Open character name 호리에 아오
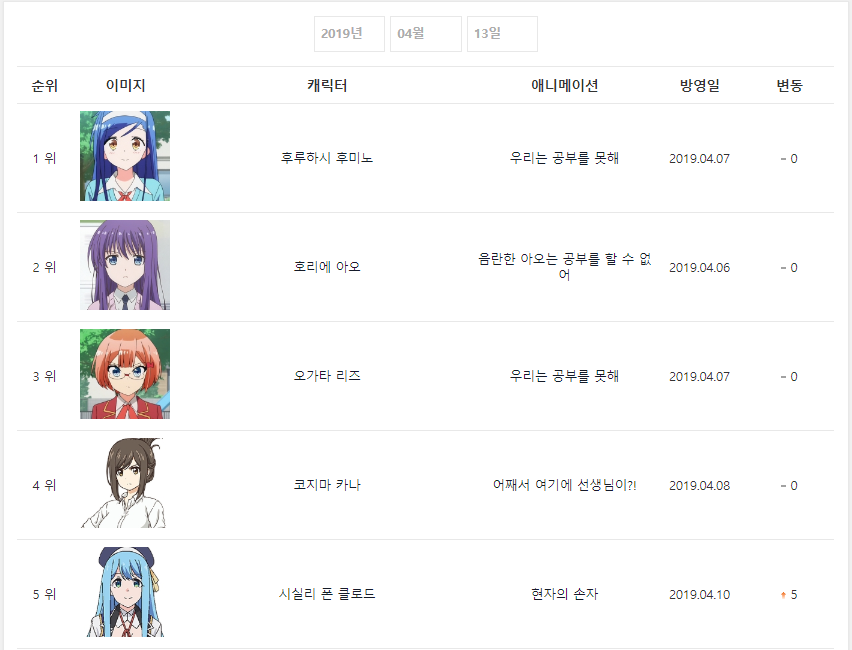 point(327,267)
